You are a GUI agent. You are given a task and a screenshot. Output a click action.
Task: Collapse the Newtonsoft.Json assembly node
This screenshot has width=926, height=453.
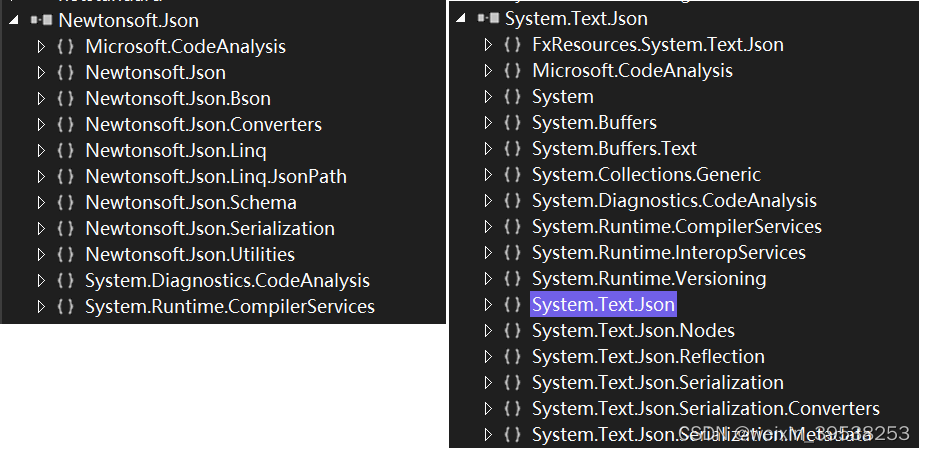pos(14,21)
